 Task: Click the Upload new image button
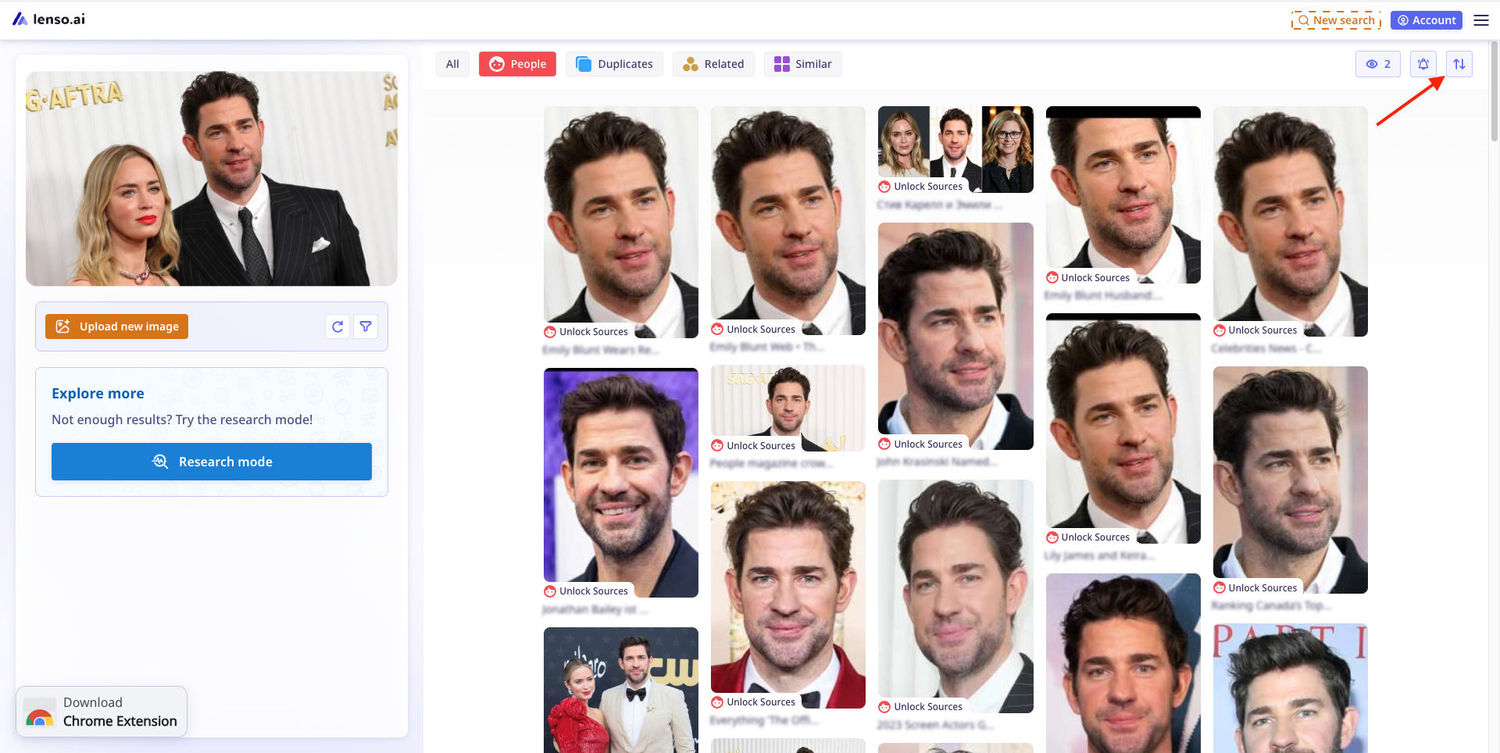(117, 326)
